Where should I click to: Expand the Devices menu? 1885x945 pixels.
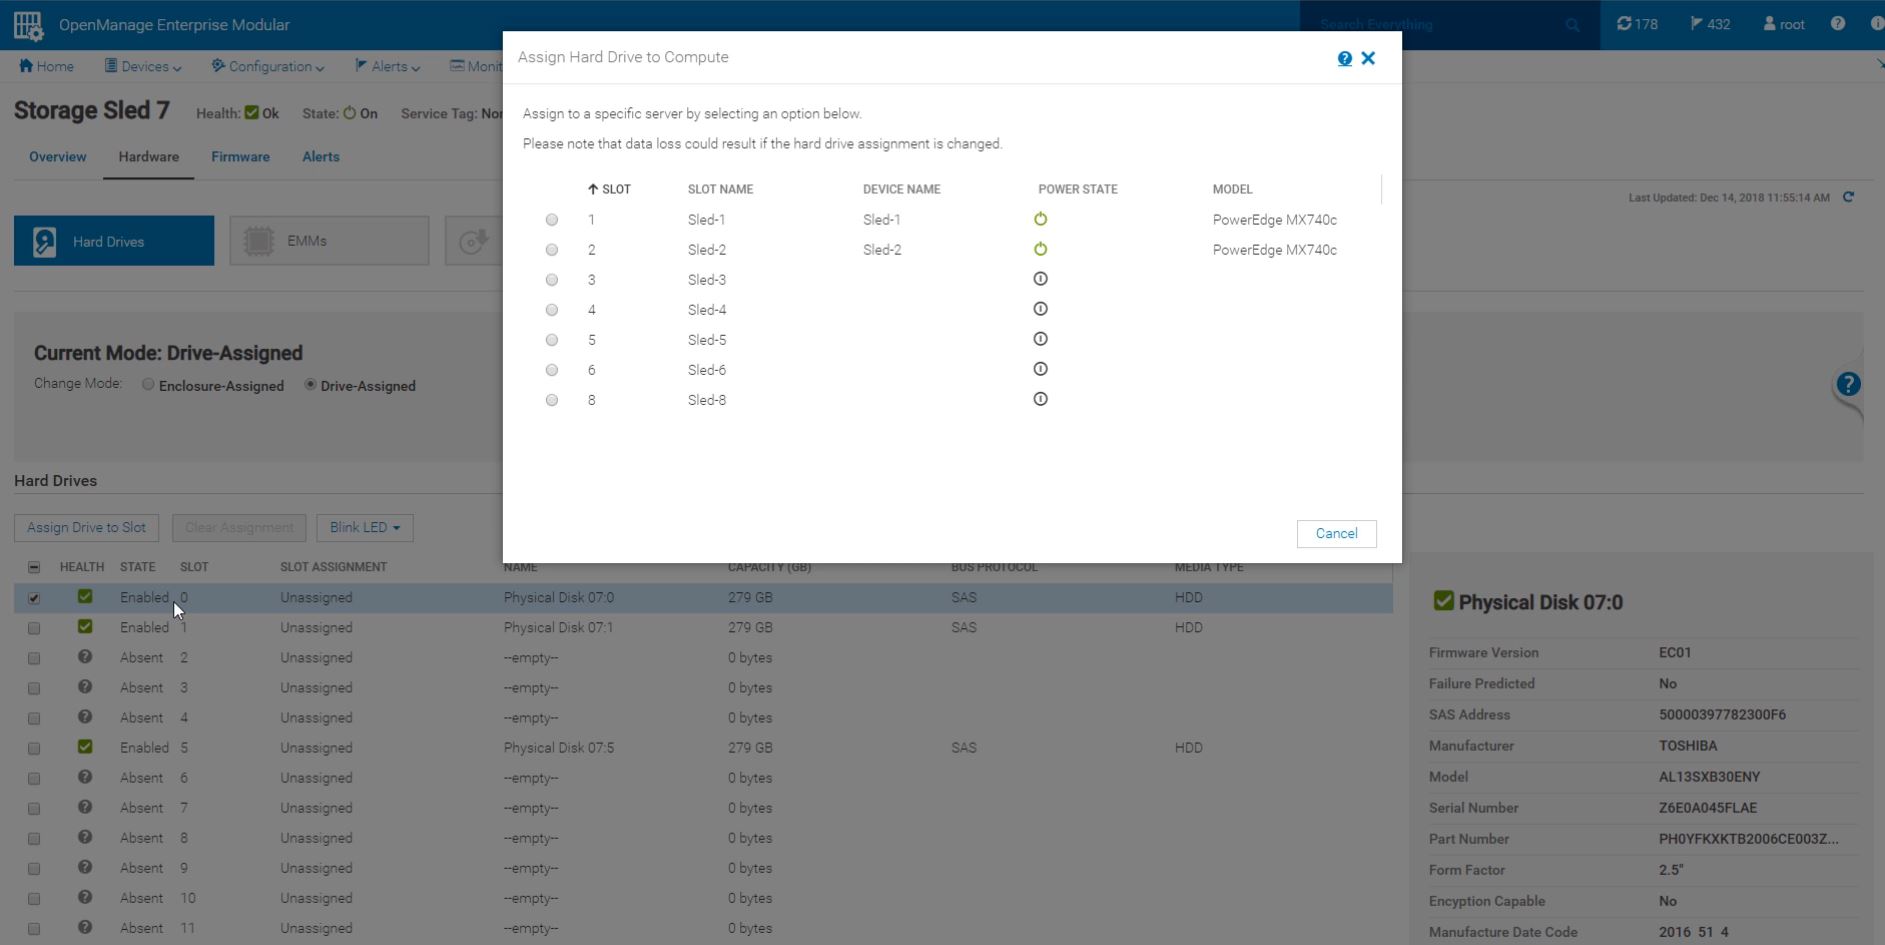[143, 66]
